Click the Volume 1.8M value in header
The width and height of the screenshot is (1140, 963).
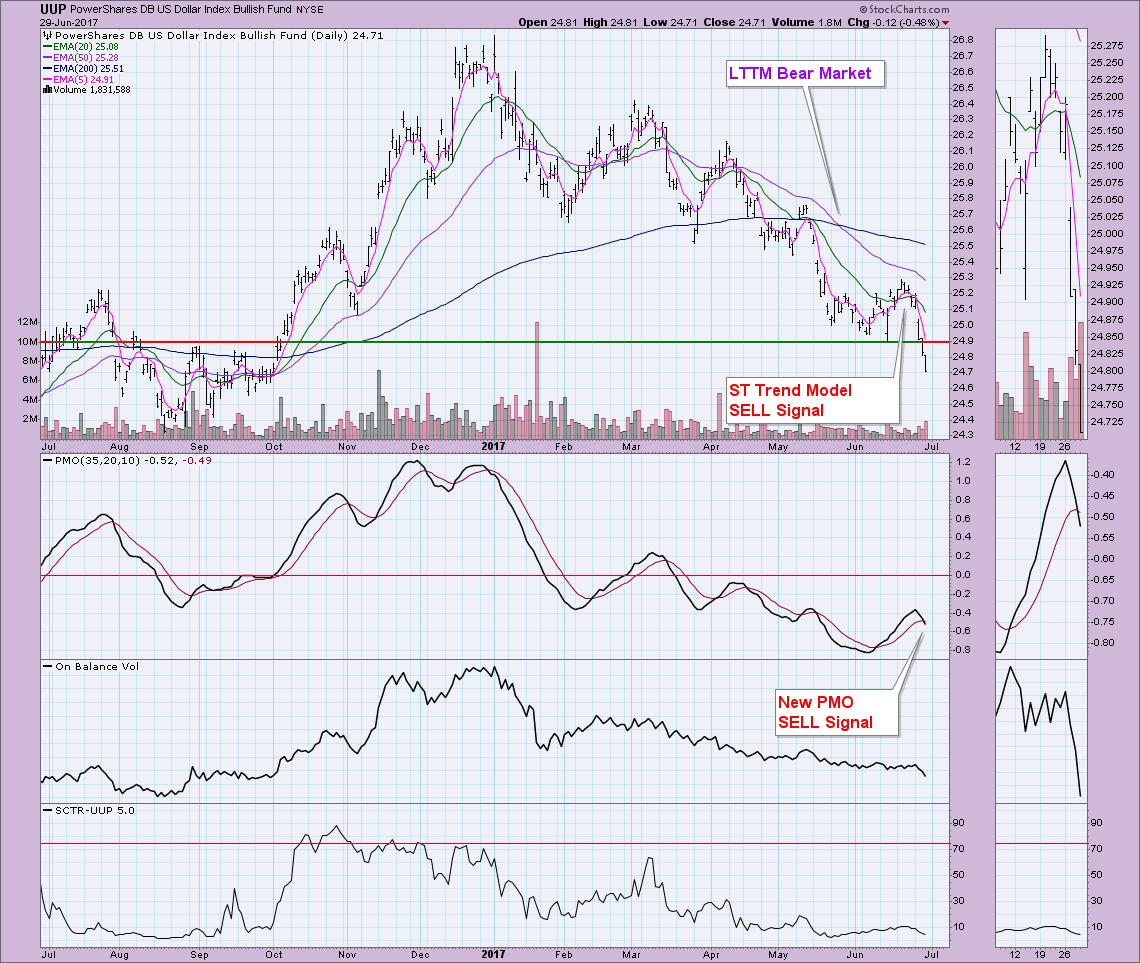pyautogui.click(x=806, y=23)
